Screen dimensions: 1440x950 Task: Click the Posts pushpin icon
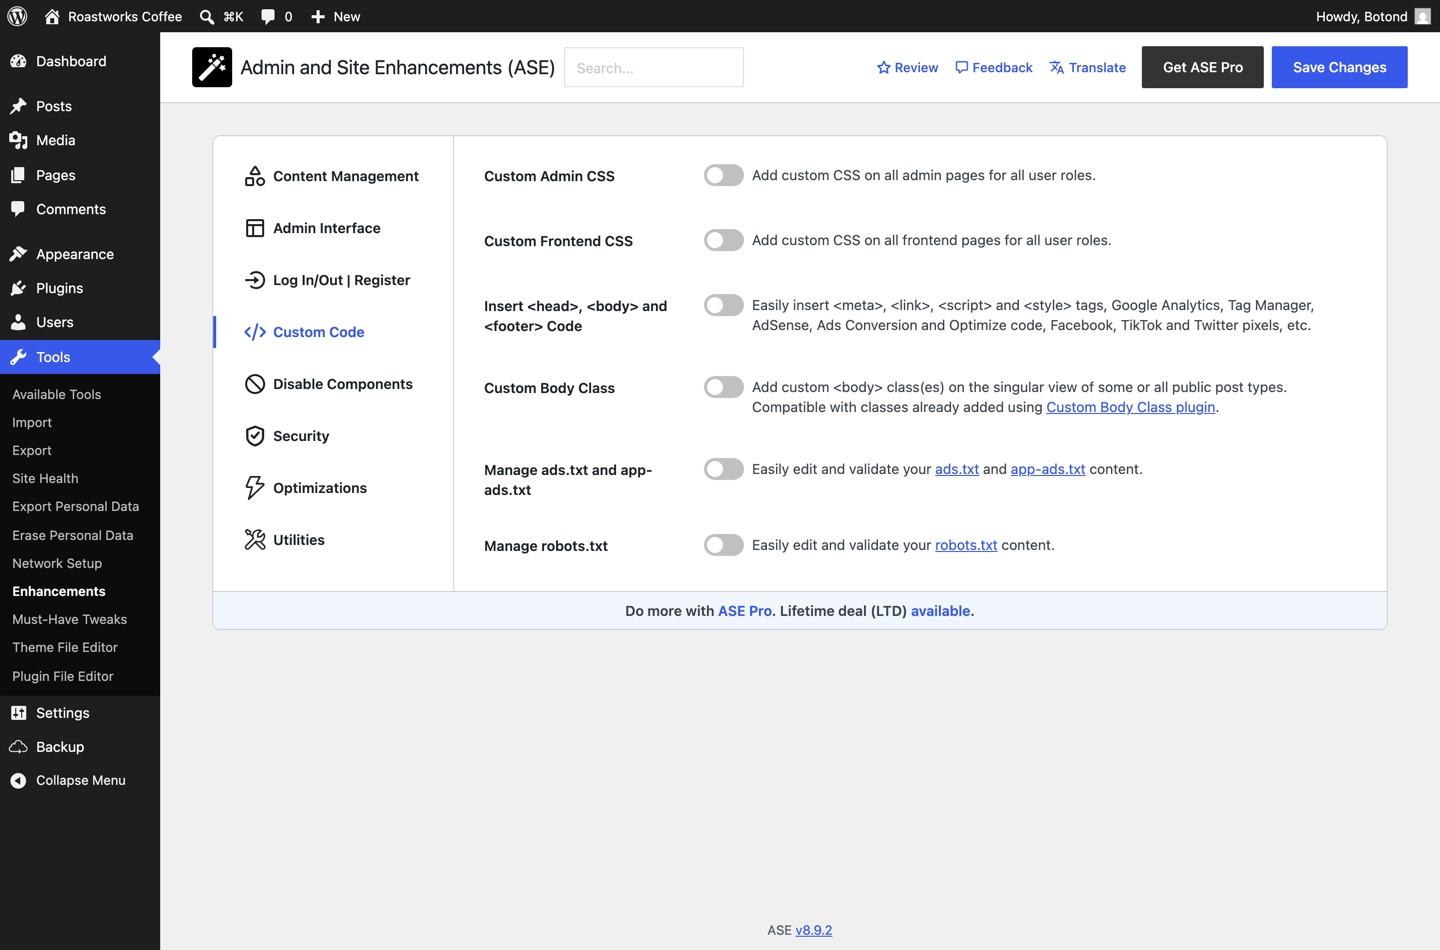18,106
